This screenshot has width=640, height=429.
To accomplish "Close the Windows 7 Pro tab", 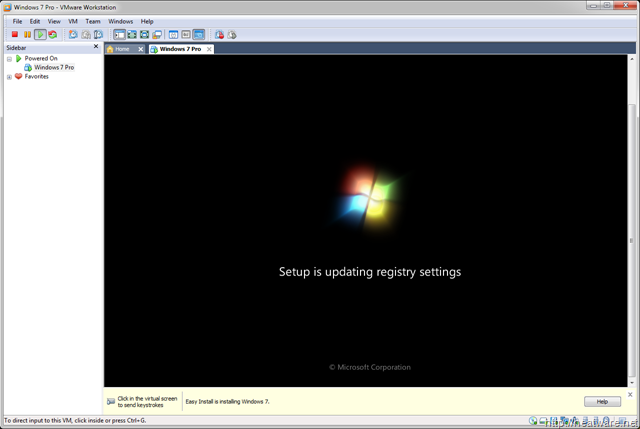I will click(209, 49).
